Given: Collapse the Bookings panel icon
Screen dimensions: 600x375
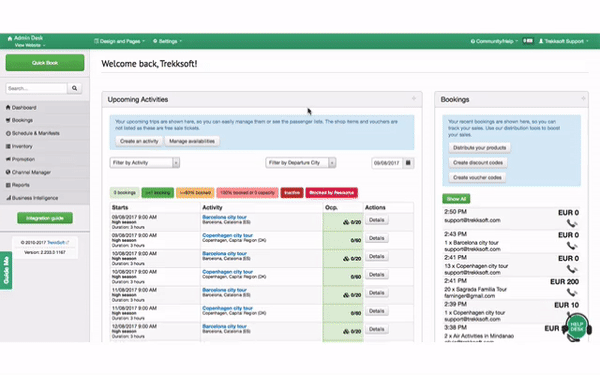Looking at the screenshot, I should click(x=583, y=99).
